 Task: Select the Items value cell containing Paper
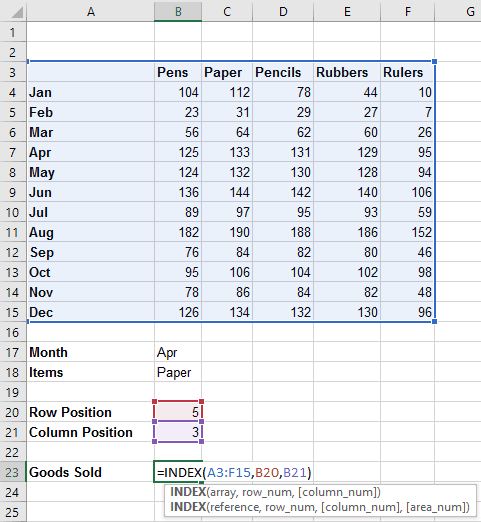point(178,372)
